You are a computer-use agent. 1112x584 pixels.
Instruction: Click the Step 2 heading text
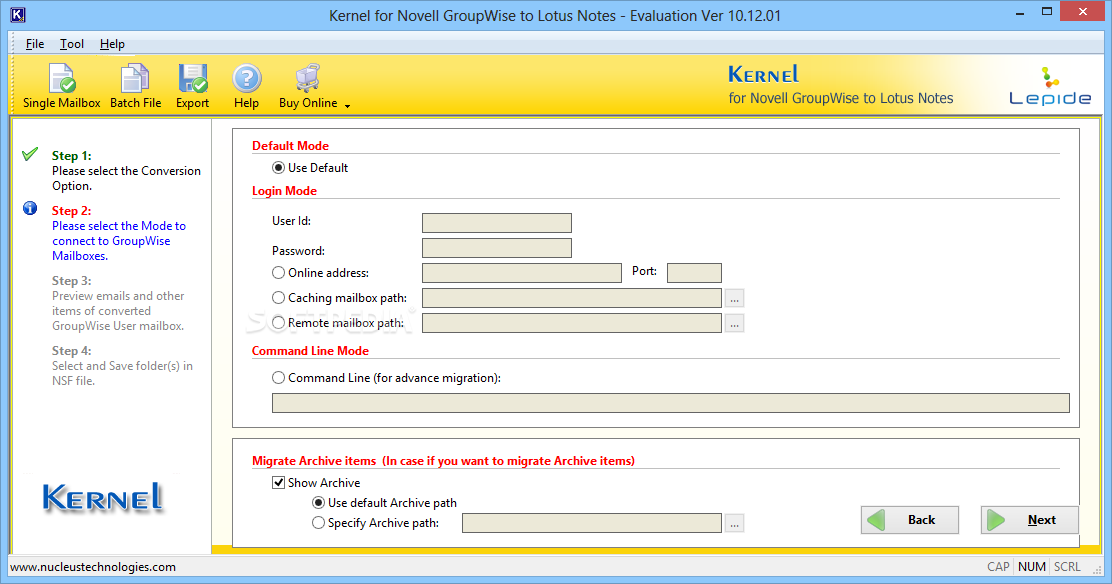coord(72,211)
